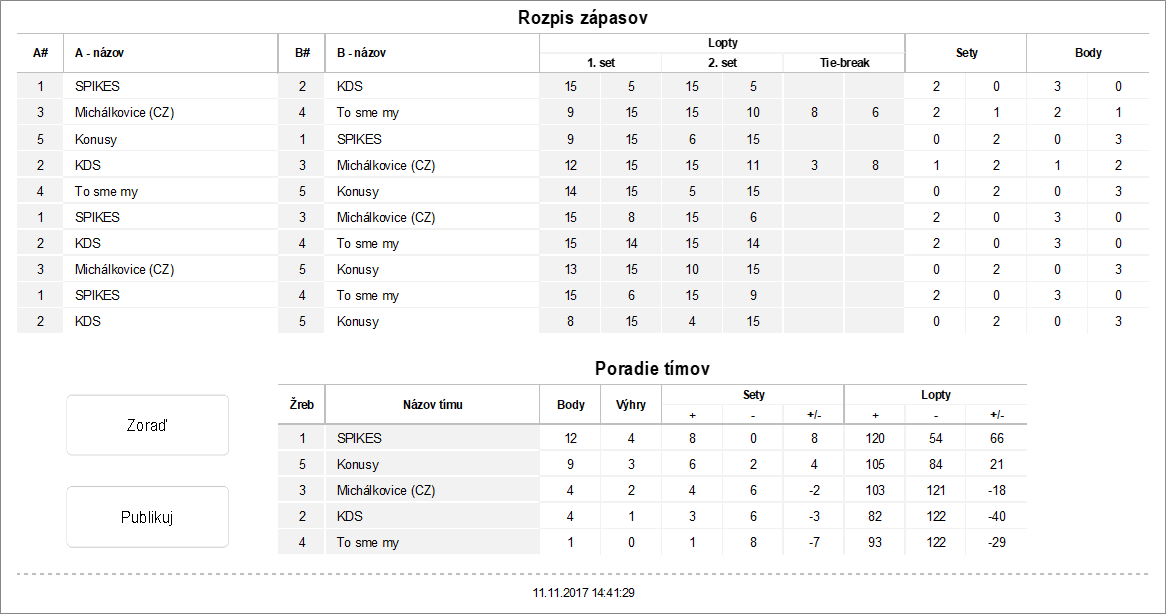The image size is (1166, 614).
Task: Click the Sety header in match schedule
Action: pos(965,53)
